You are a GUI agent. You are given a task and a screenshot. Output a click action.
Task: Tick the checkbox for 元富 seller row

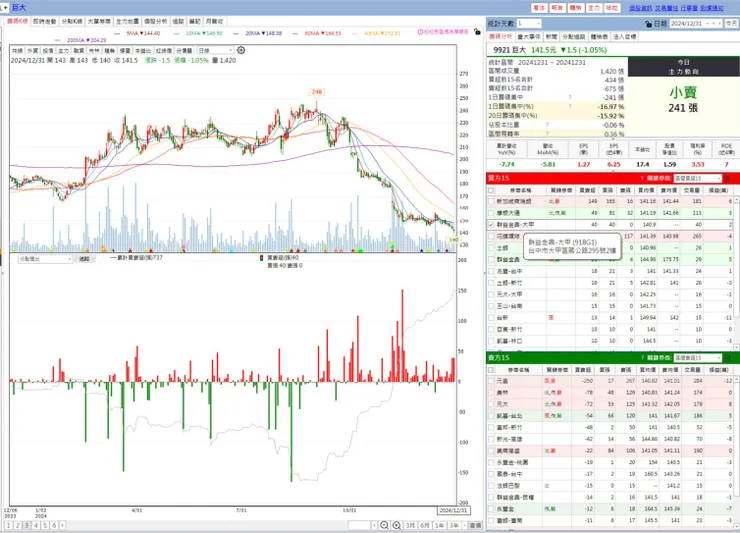[x=491, y=381]
